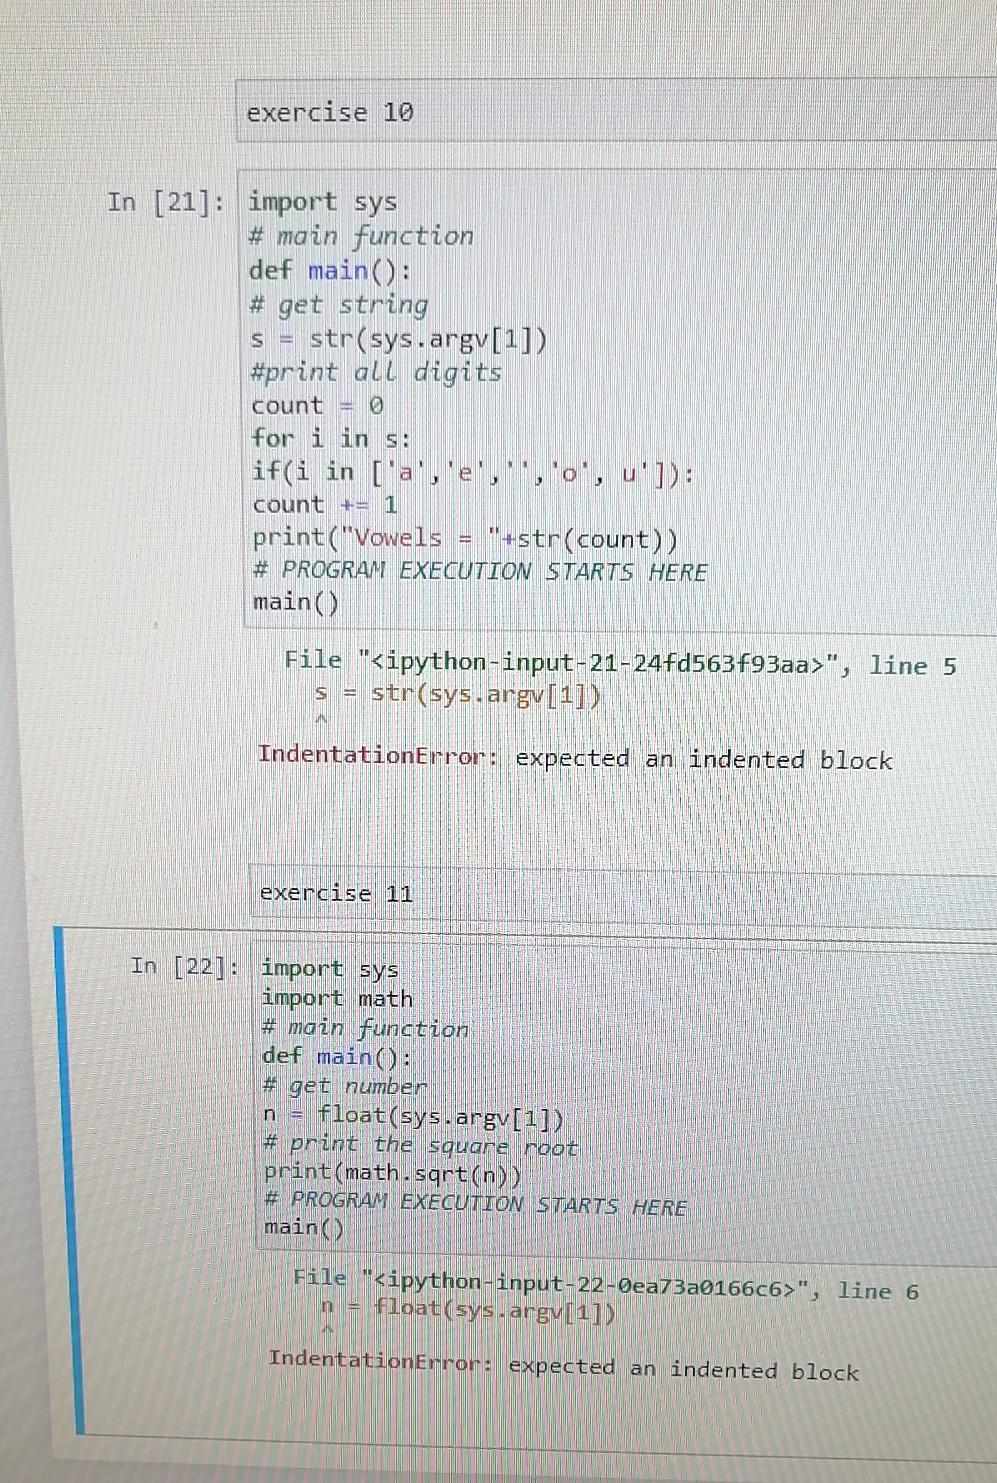
Task: Click the ipython-input-21 File traceback line
Action: [620, 662]
